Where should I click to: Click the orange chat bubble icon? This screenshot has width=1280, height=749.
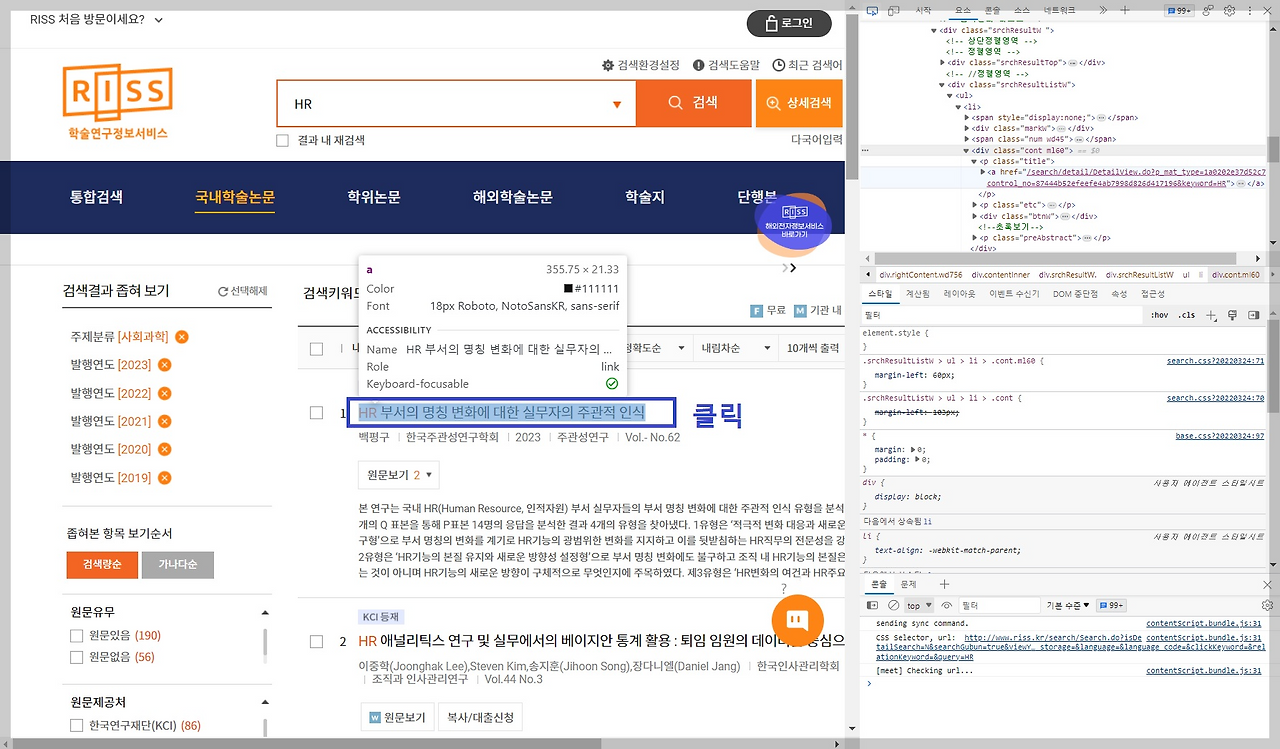click(797, 620)
